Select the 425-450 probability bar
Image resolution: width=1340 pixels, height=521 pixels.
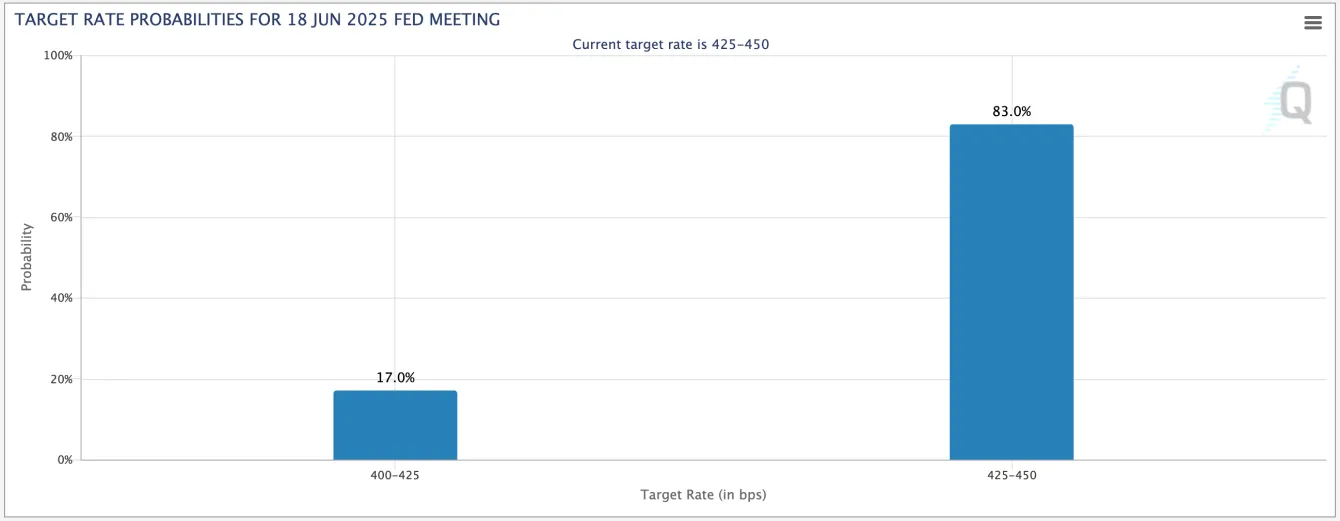pos(1011,292)
